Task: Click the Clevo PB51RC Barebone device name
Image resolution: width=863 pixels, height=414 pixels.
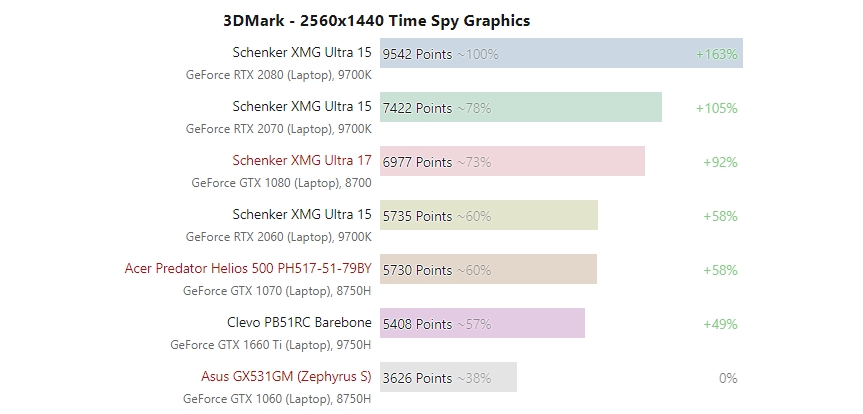Action: point(299,322)
